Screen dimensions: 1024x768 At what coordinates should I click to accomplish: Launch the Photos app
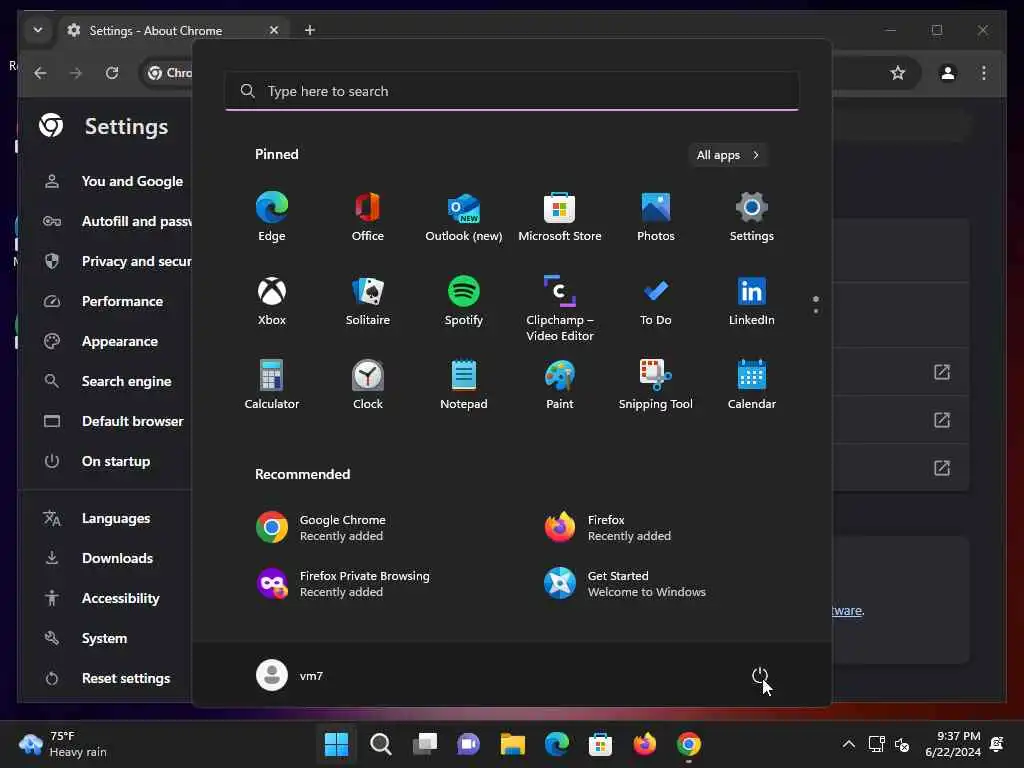click(x=656, y=216)
